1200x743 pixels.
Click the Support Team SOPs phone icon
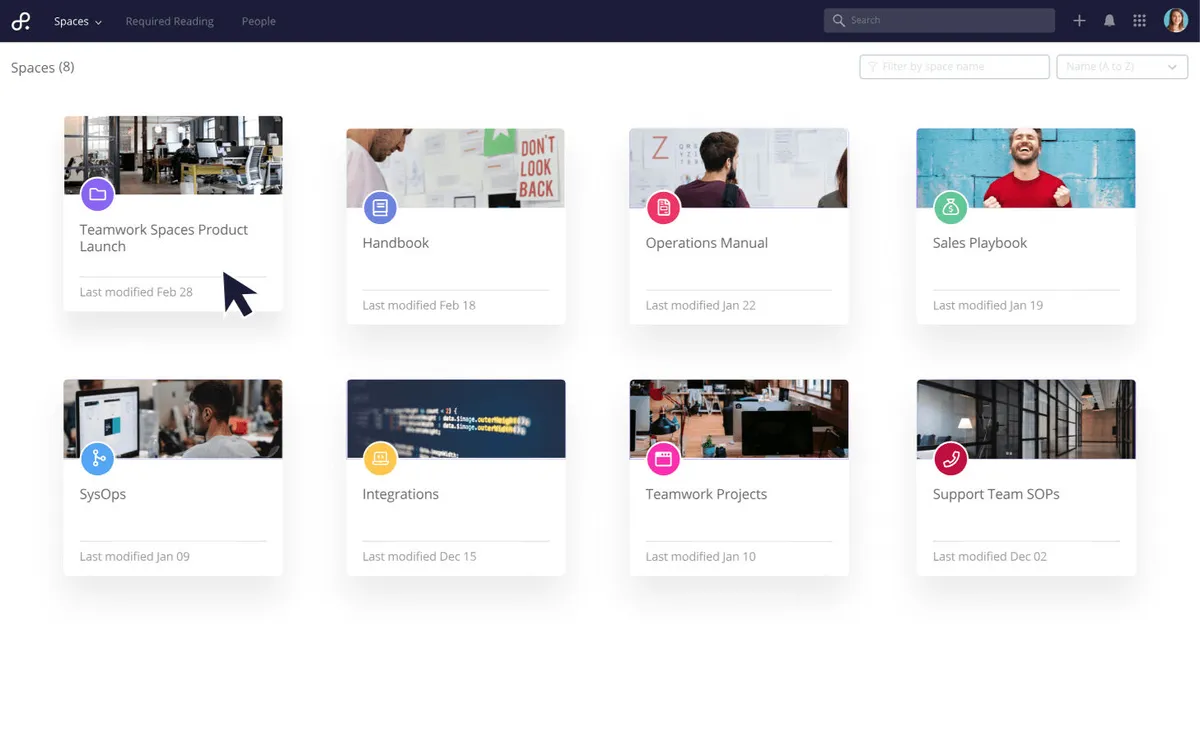pos(950,459)
